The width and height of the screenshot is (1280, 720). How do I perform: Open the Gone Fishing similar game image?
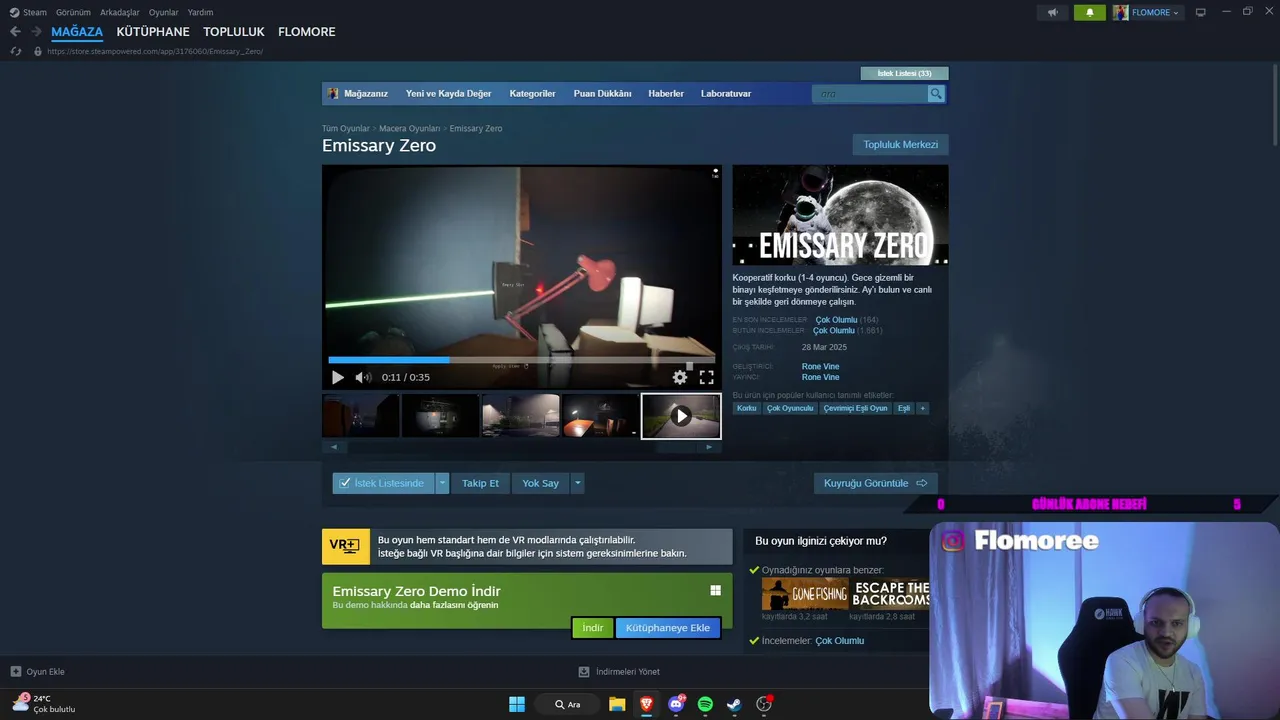(805, 593)
